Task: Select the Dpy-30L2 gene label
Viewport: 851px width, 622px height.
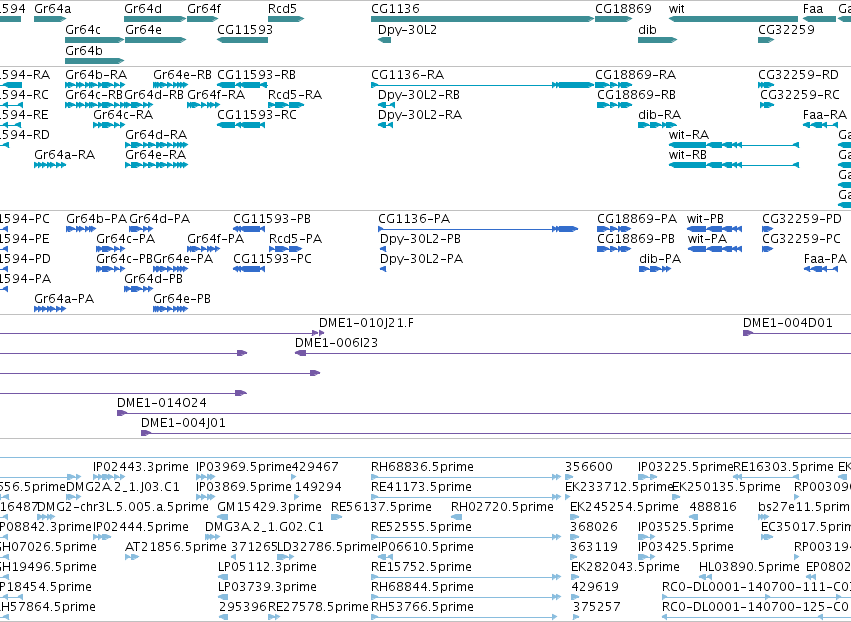Action: click(x=408, y=30)
